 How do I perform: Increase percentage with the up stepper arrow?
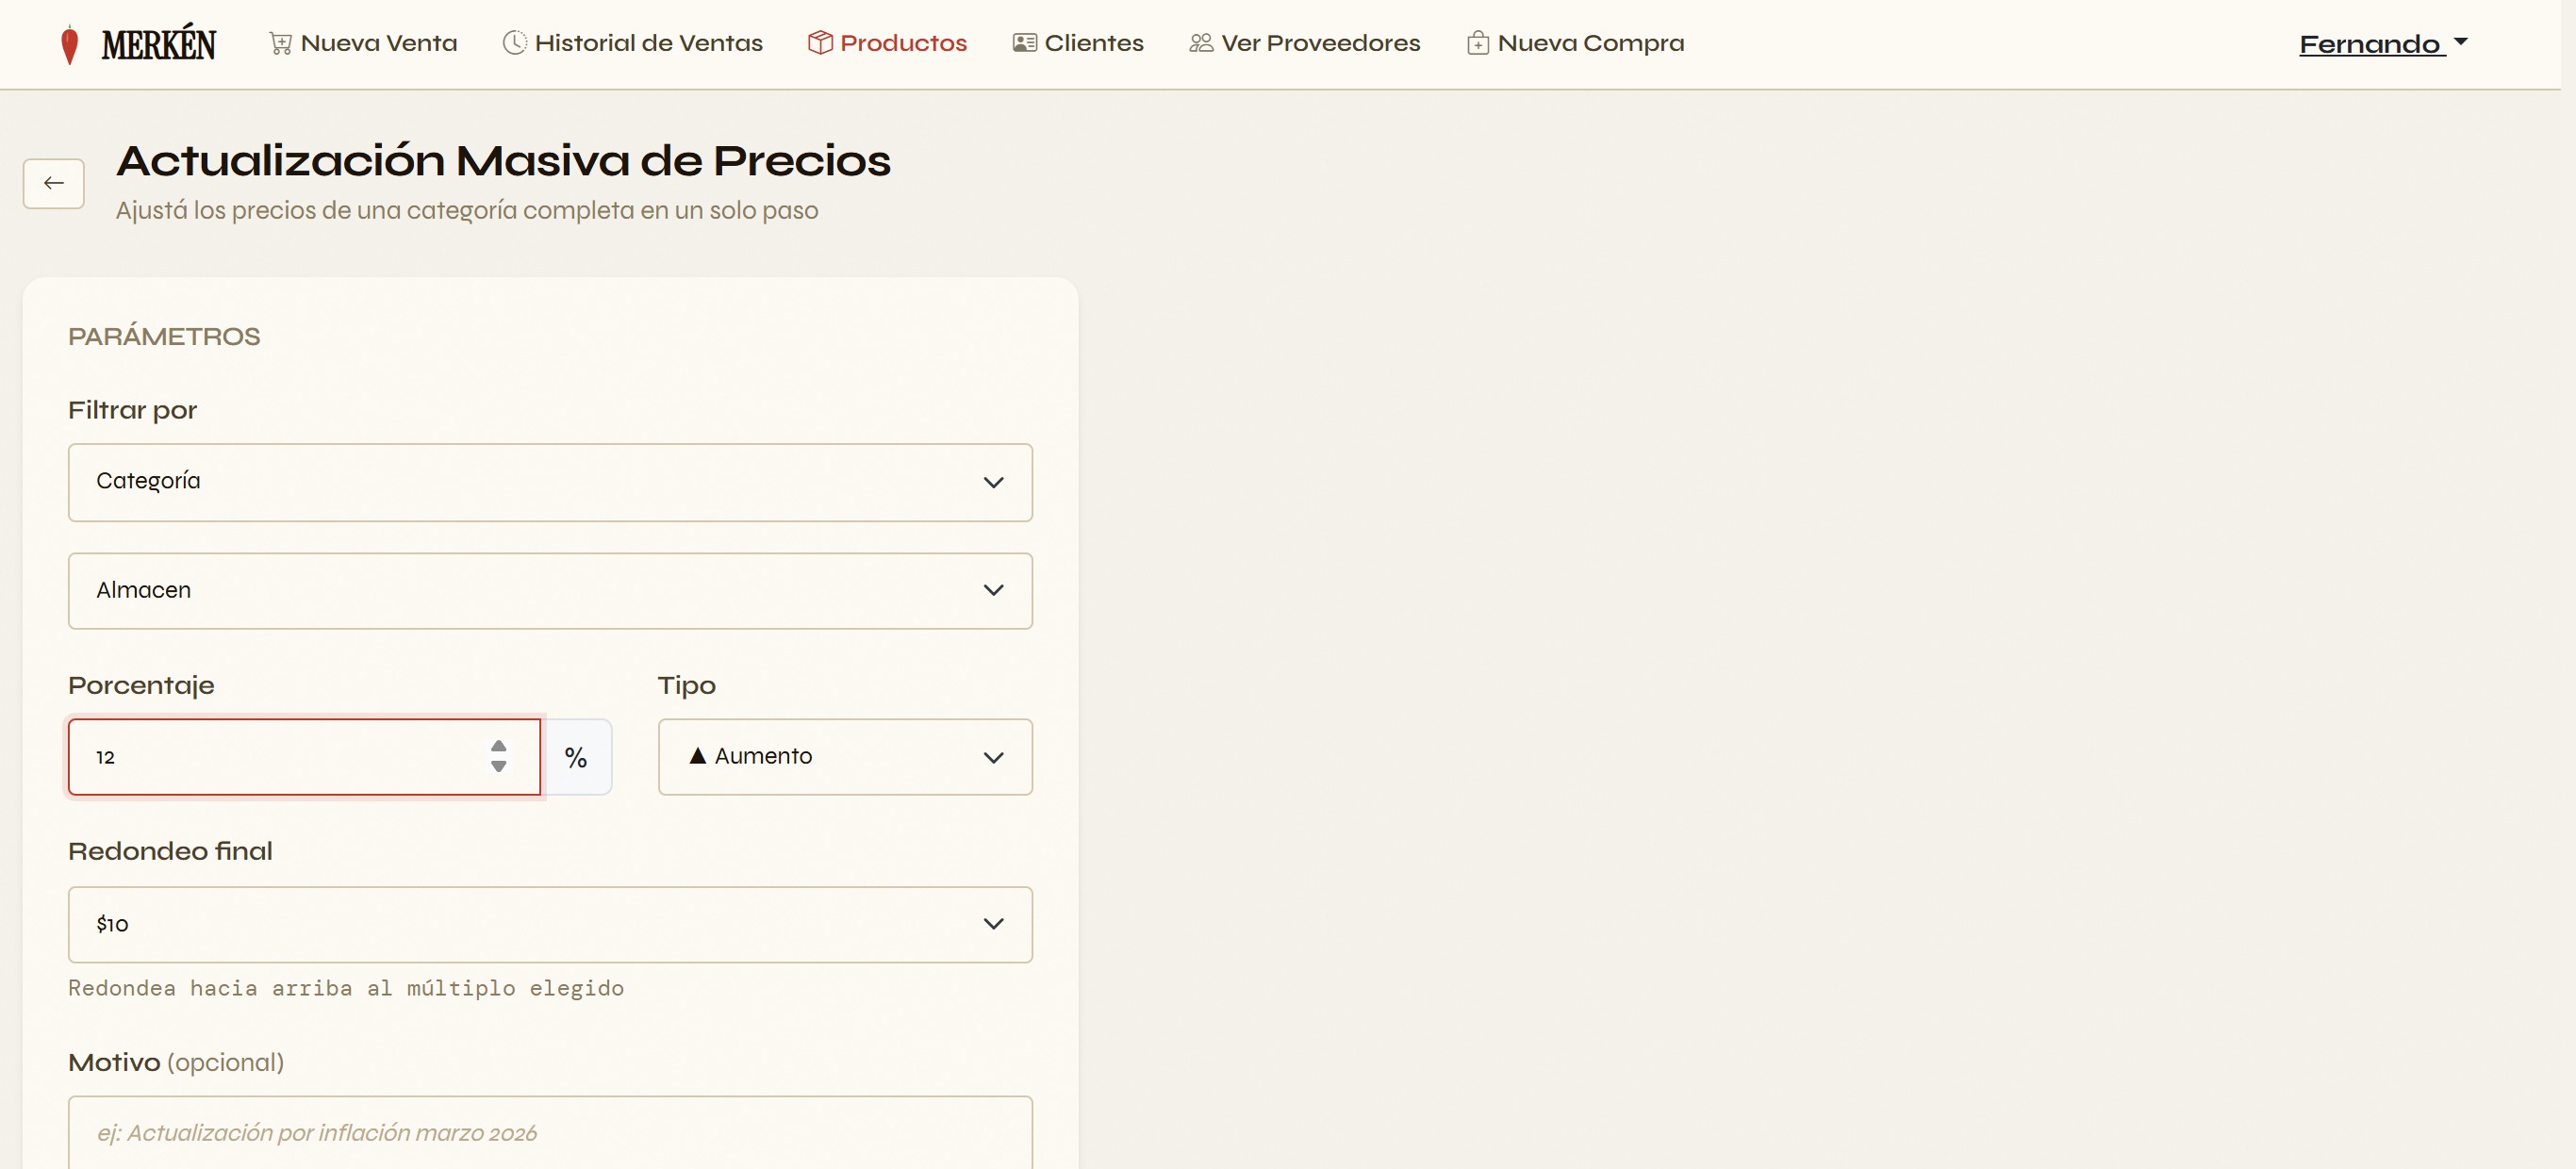(x=499, y=746)
